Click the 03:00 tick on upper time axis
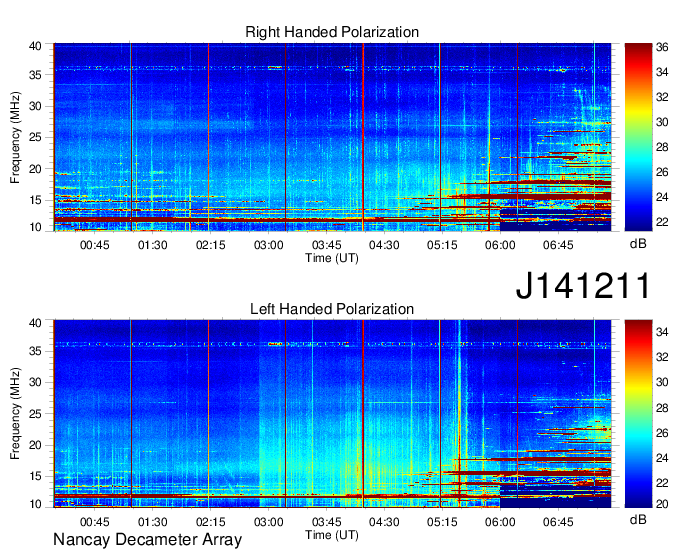This screenshot has width=680, height=552. coord(268,245)
